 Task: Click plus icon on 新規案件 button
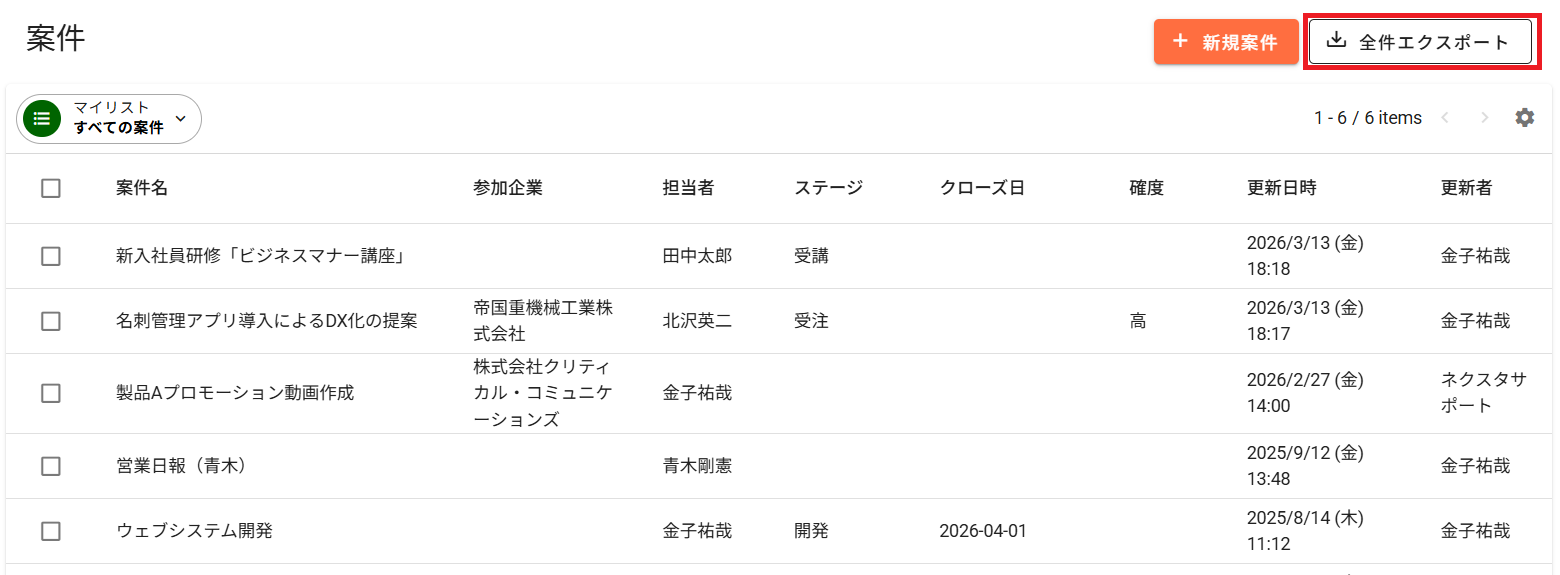click(x=1180, y=41)
